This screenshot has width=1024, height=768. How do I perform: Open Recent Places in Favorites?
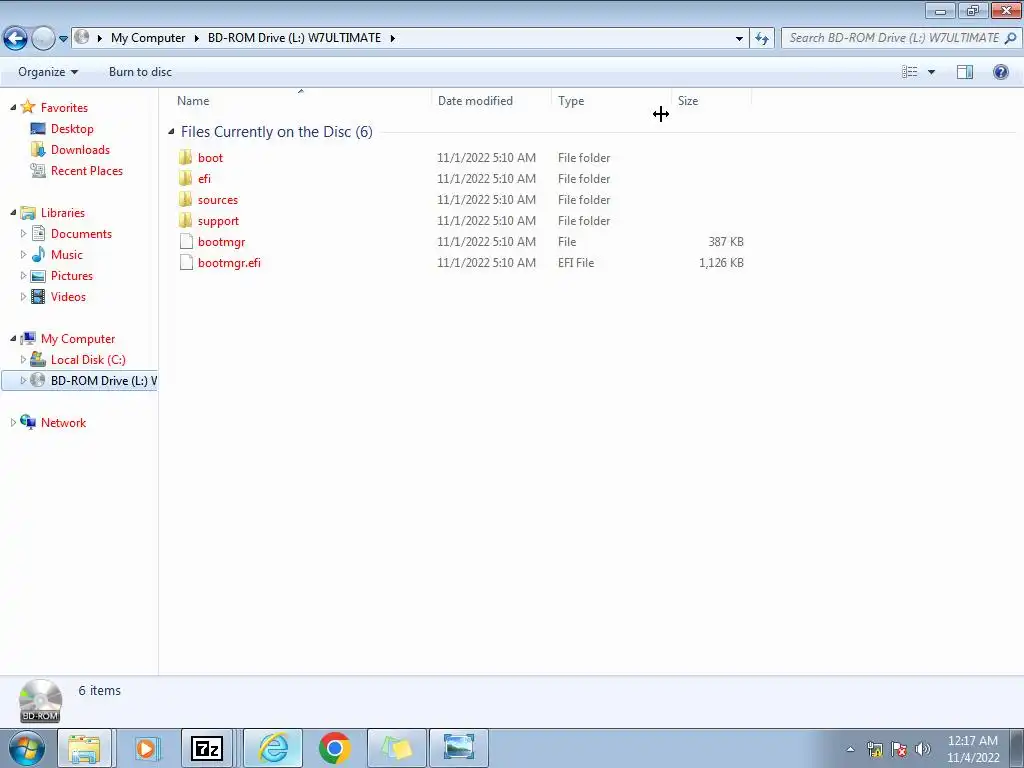tap(87, 170)
